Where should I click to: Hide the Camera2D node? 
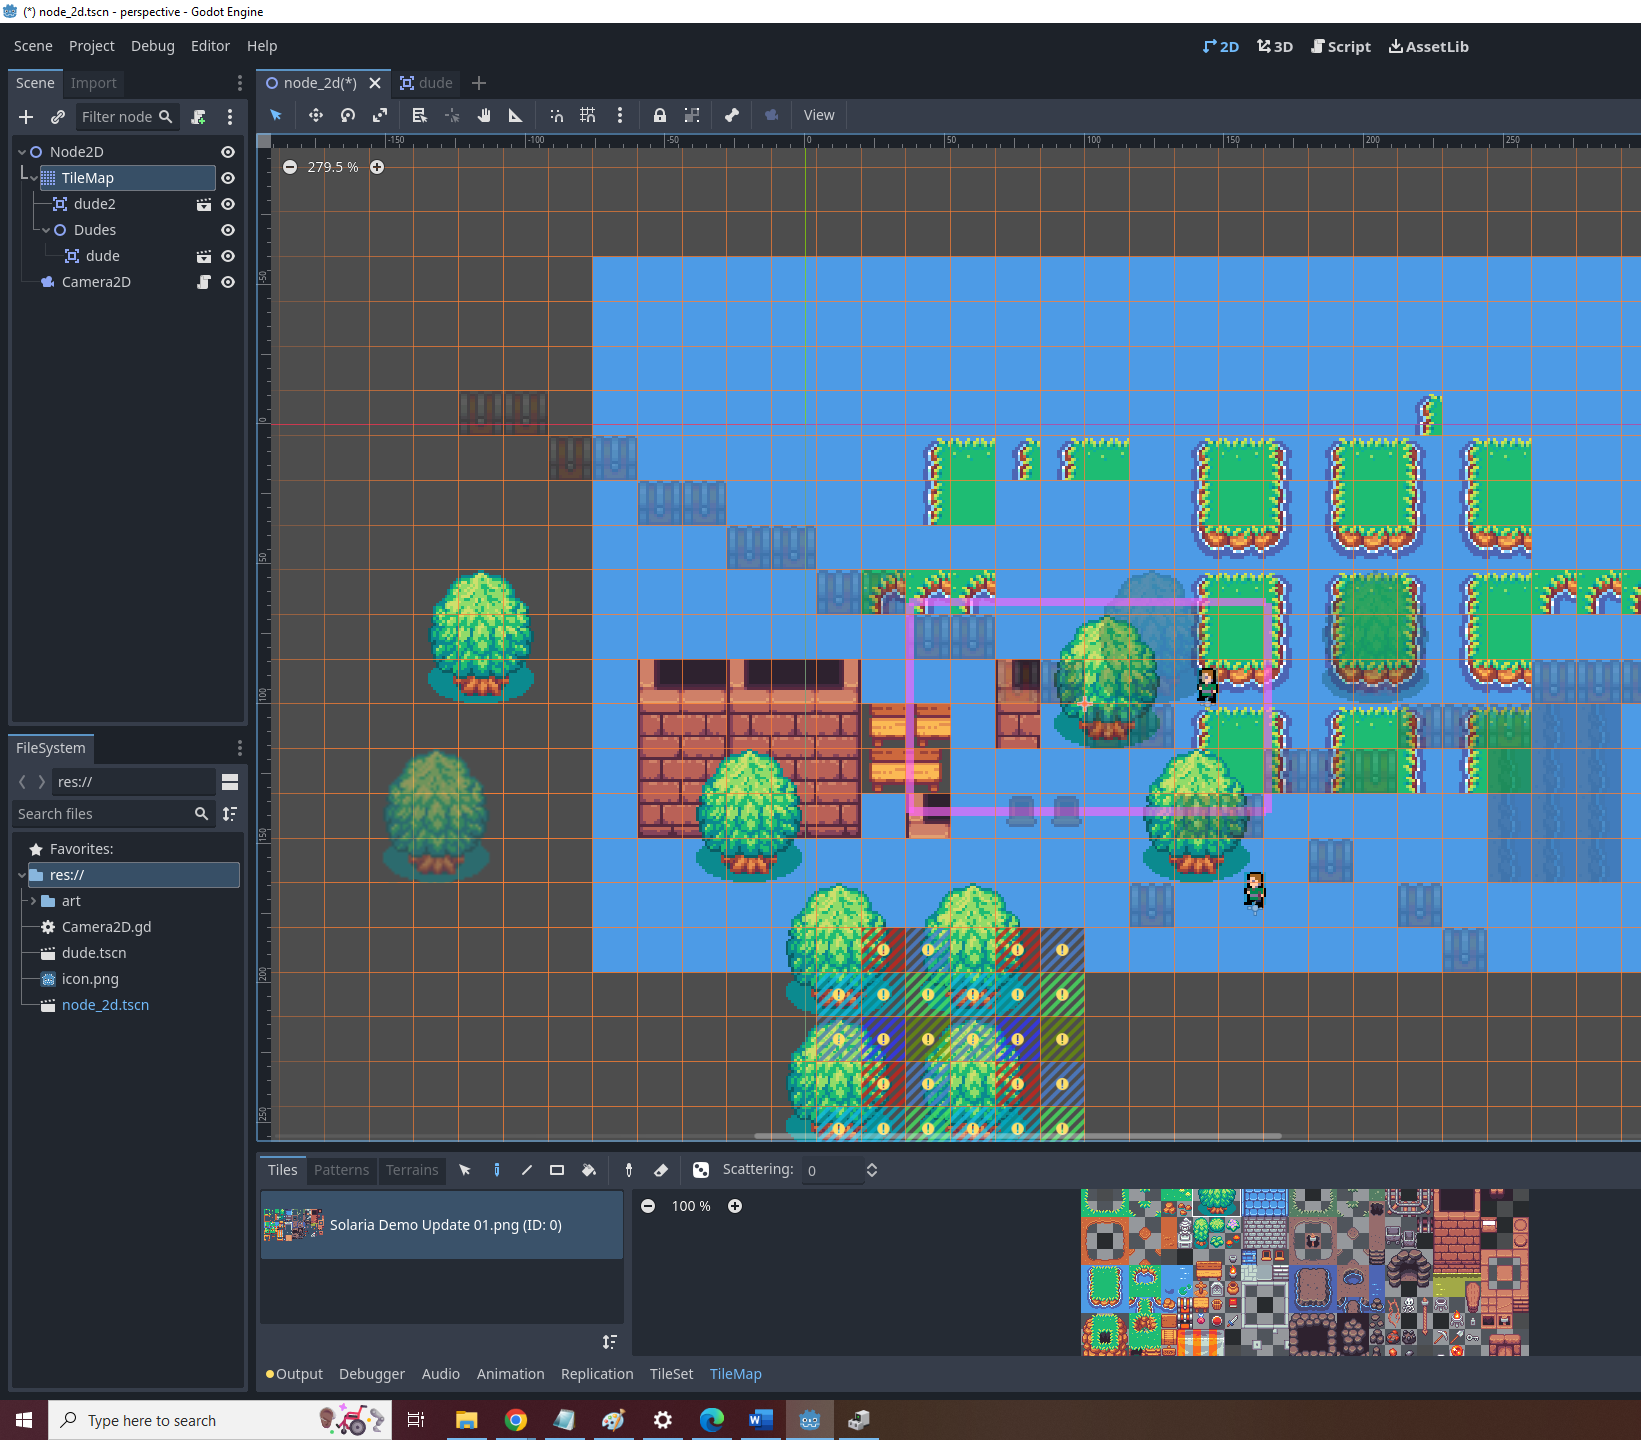click(x=227, y=282)
